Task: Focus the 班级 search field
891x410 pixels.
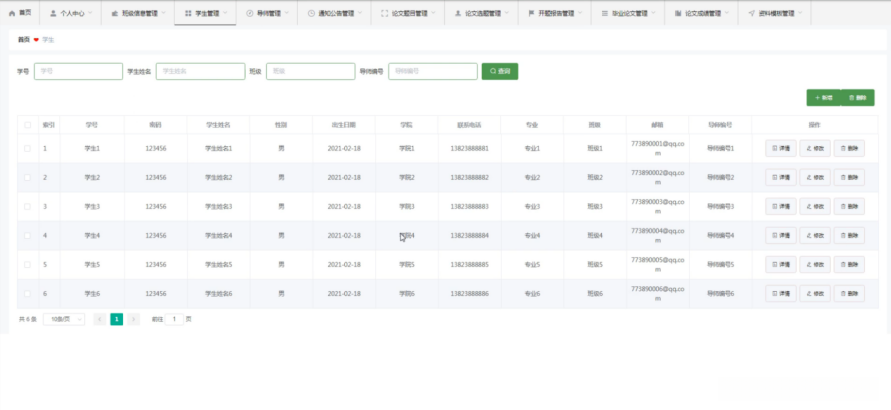Action: [x=311, y=71]
